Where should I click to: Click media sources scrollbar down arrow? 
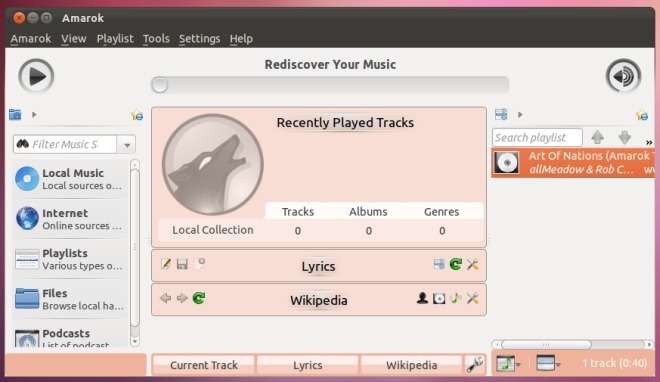point(135,341)
